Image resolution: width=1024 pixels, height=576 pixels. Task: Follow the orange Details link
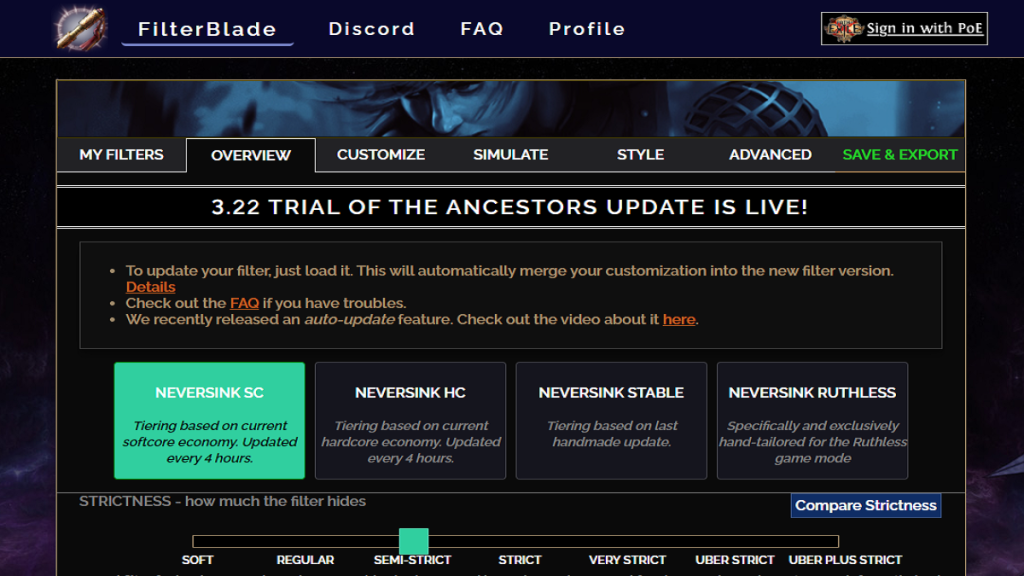[150, 287]
